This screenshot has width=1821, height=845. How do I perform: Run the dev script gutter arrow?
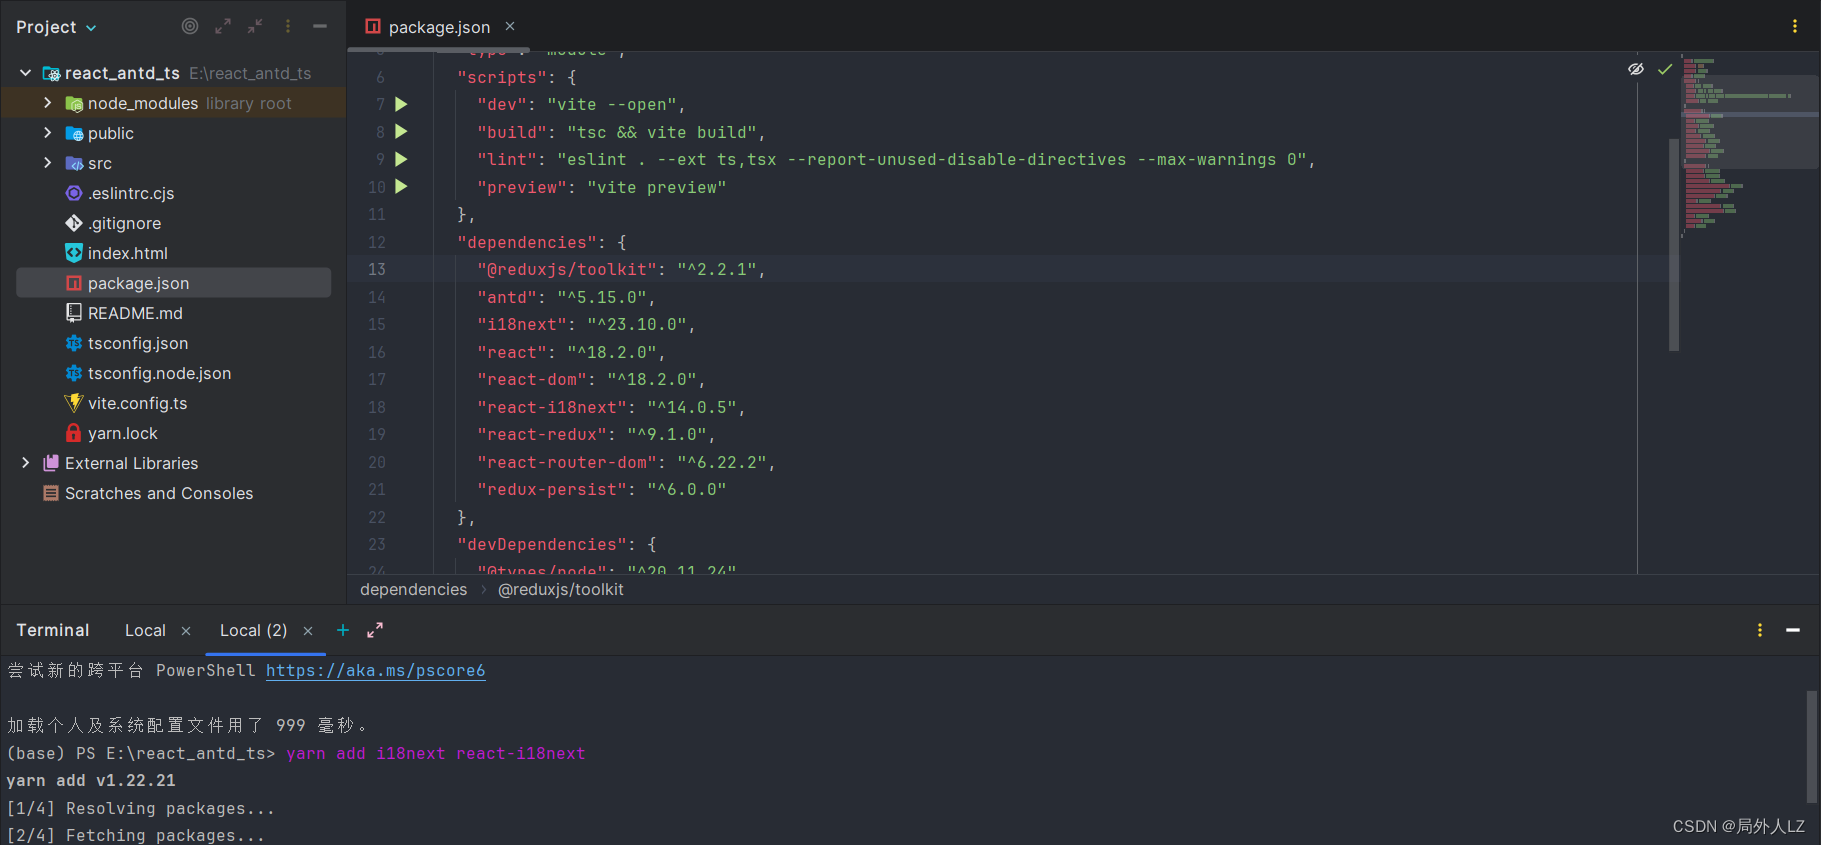pyautogui.click(x=401, y=104)
